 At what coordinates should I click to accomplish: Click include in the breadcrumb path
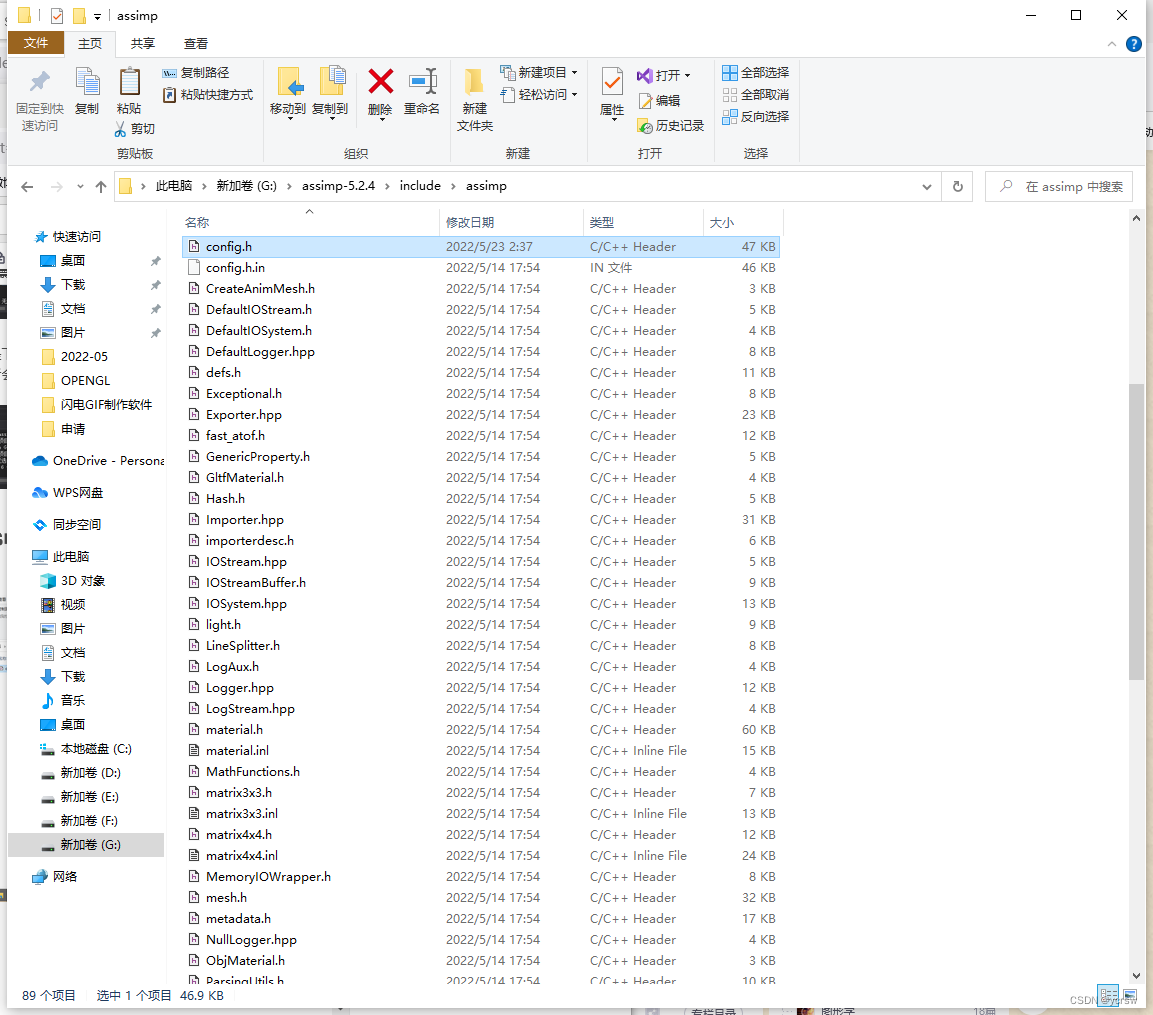pyautogui.click(x=420, y=186)
